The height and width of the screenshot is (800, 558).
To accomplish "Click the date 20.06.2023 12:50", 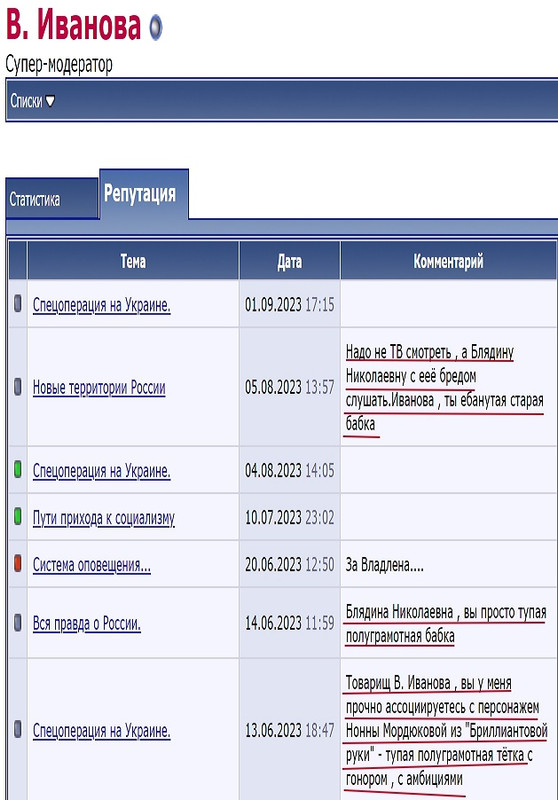I will pyautogui.click(x=290, y=564).
